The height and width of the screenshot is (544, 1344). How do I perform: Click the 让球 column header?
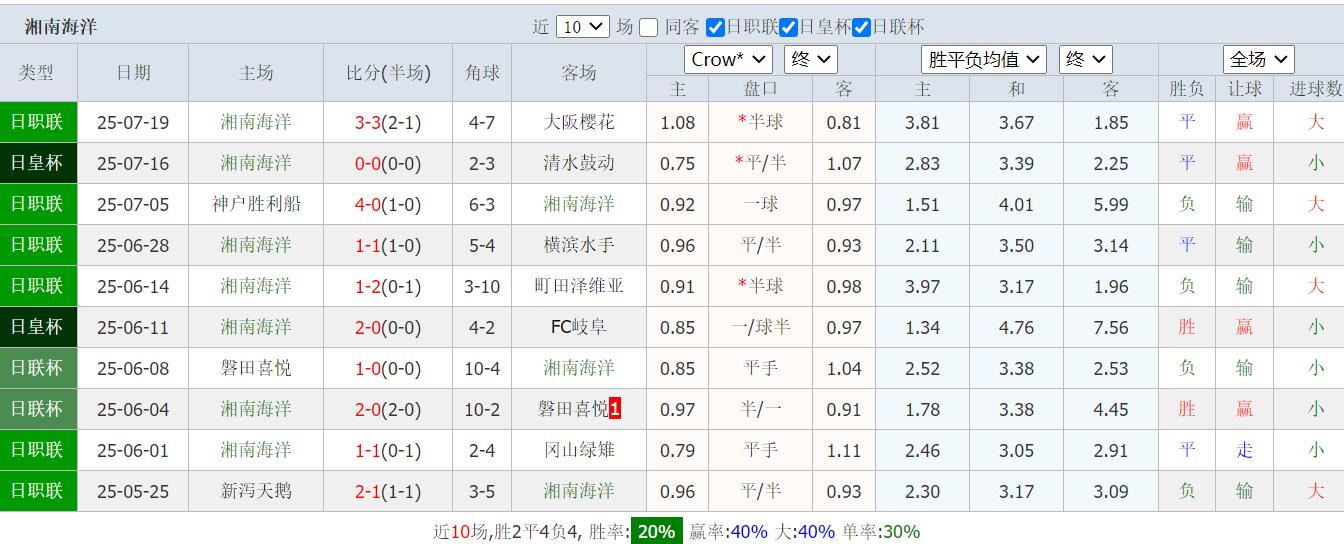[x=1244, y=89]
